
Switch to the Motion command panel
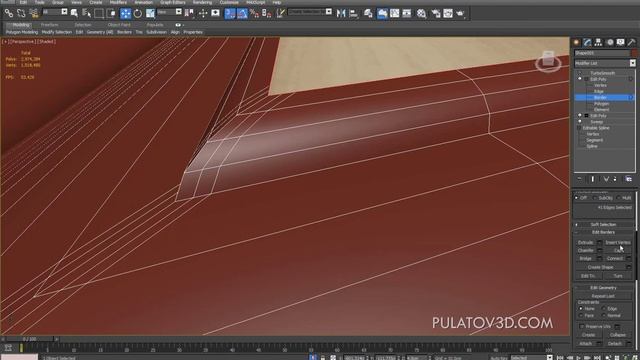(x=610, y=42)
